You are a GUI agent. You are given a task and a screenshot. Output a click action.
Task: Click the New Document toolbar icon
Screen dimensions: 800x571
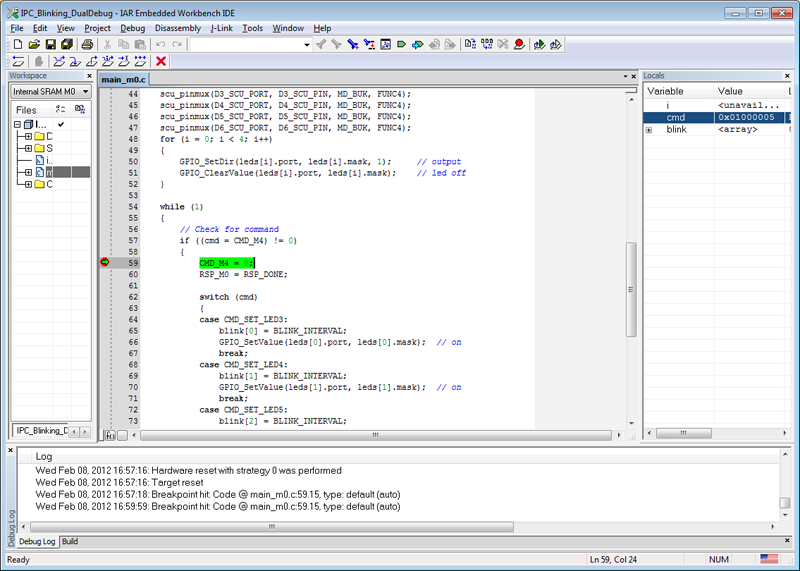pos(17,44)
